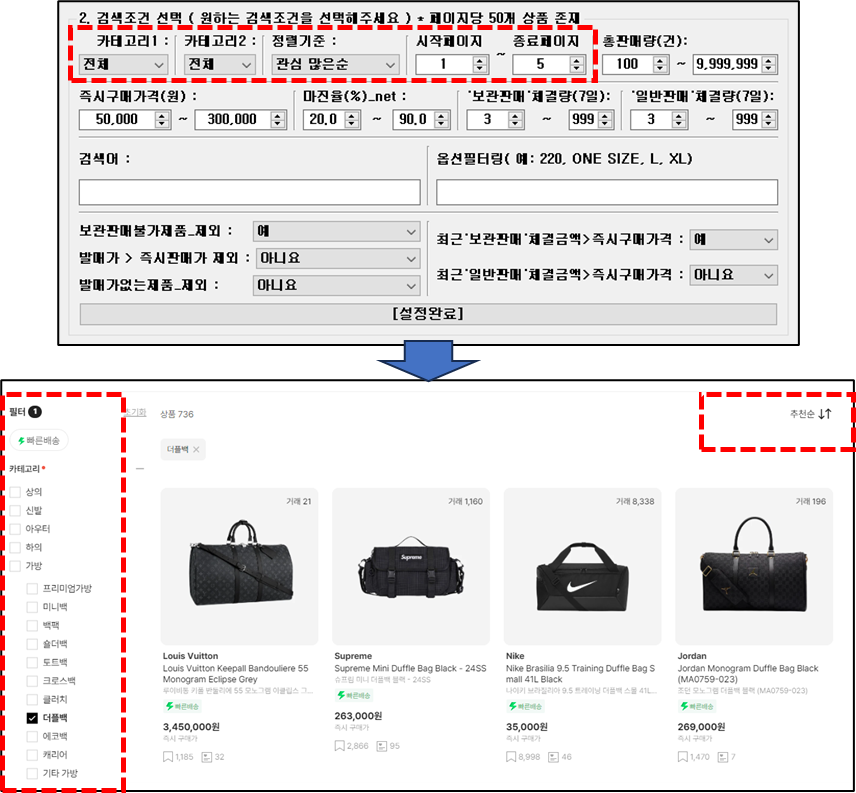856x793 pixels.
Task: Click the review icon showing 32
Action: pyautogui.click(x=207, y=757)
